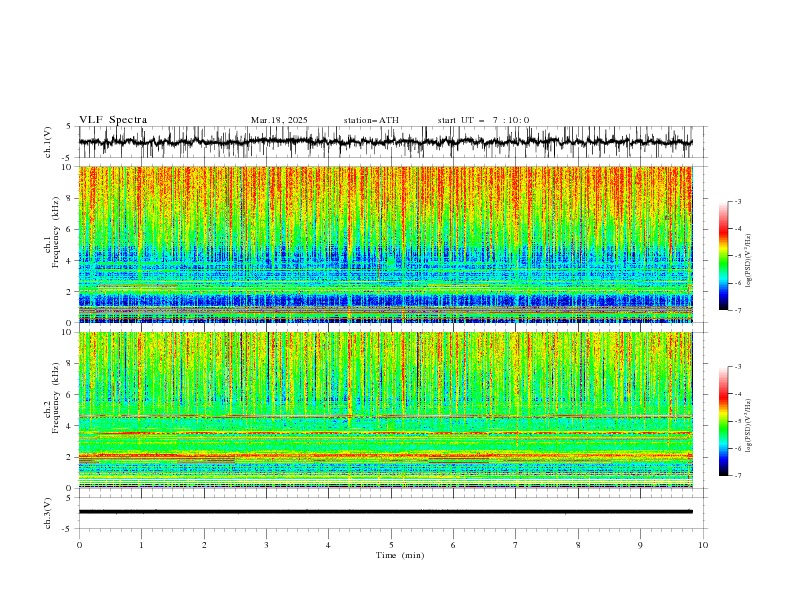The width and height of the screenshot is (792, 612).
Task: Click the "Time (min)" x-axis label
Action: [x=400, y=555]
